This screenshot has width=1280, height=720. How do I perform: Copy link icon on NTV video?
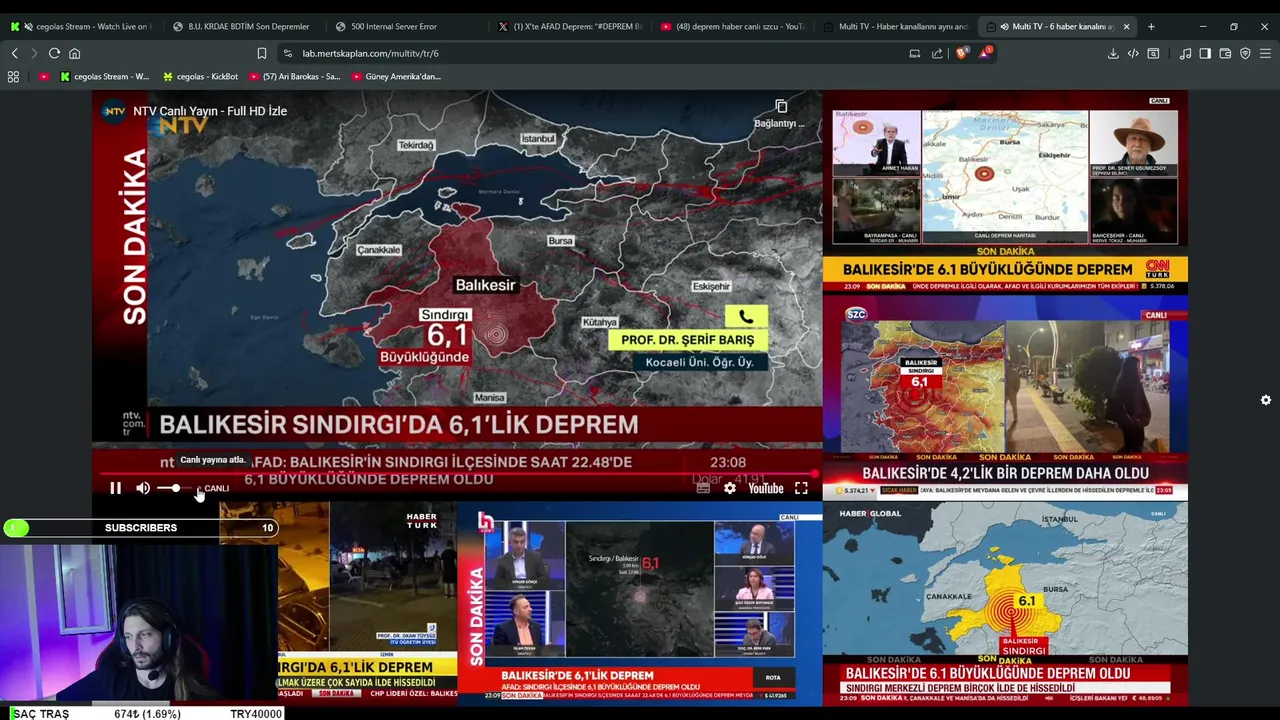click(781, 107)
